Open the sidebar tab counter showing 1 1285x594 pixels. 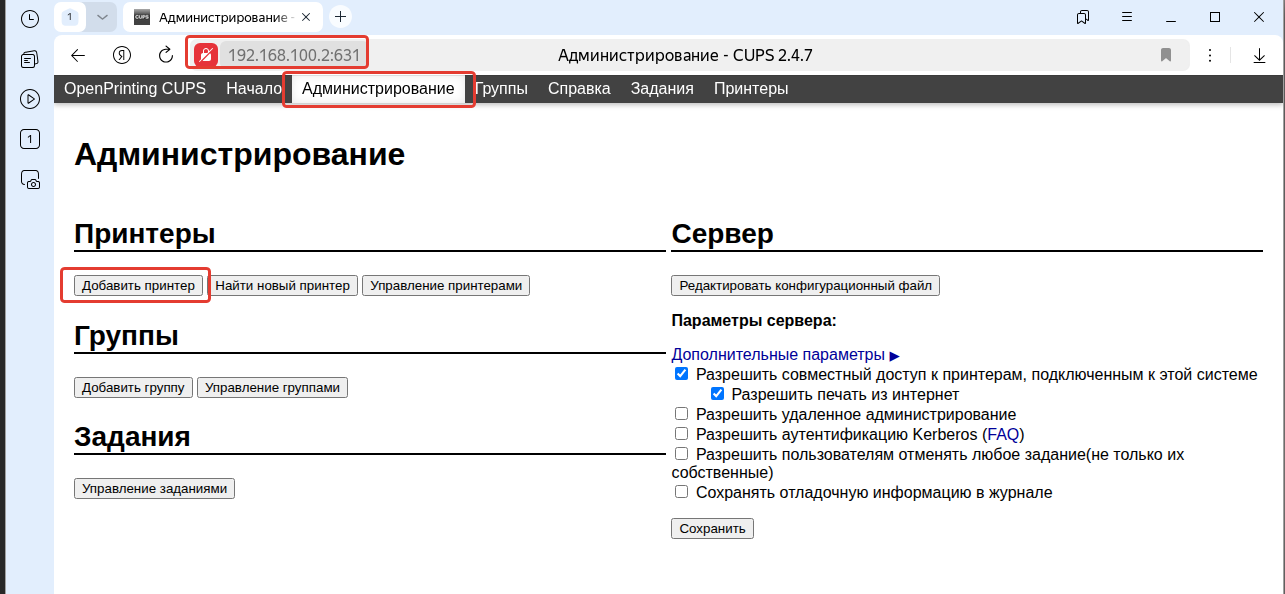click(30, 139)
